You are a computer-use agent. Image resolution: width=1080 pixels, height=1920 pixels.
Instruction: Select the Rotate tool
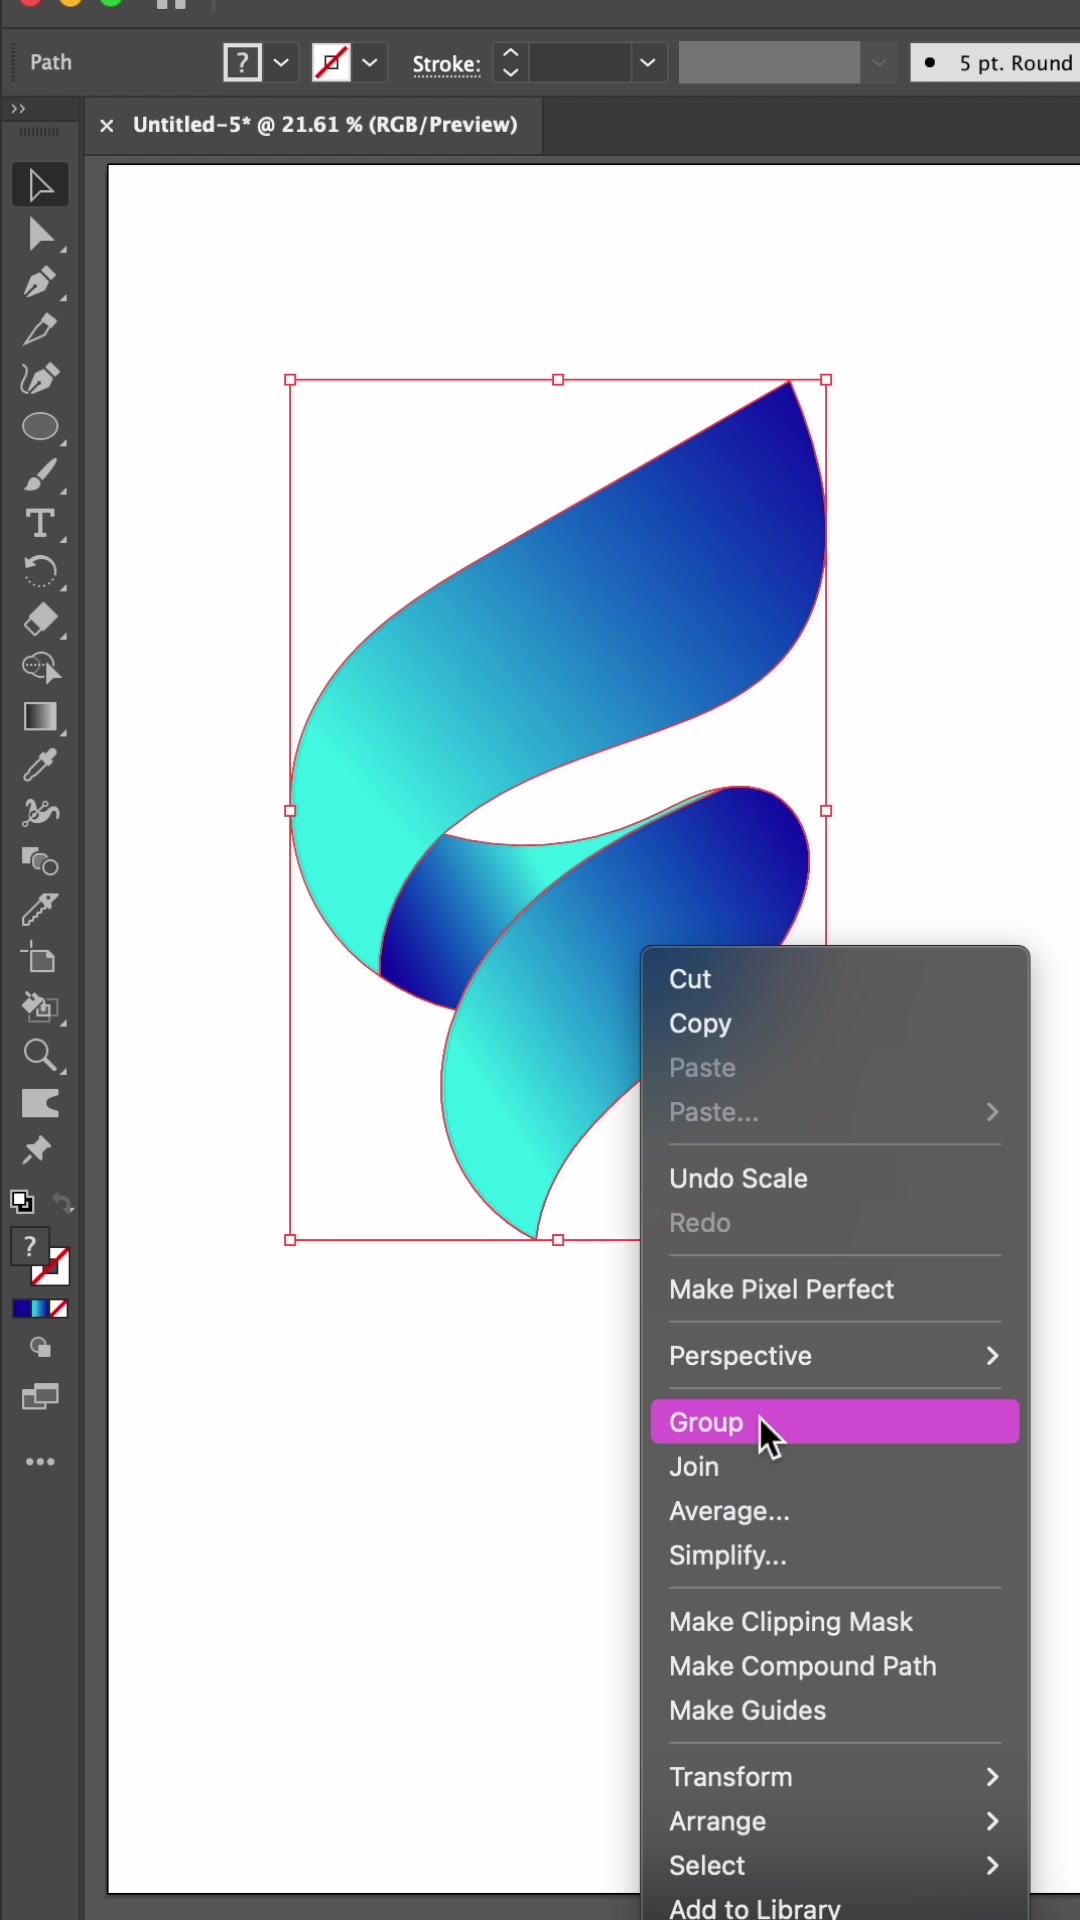pyautogui.click(x=40, y=572)
